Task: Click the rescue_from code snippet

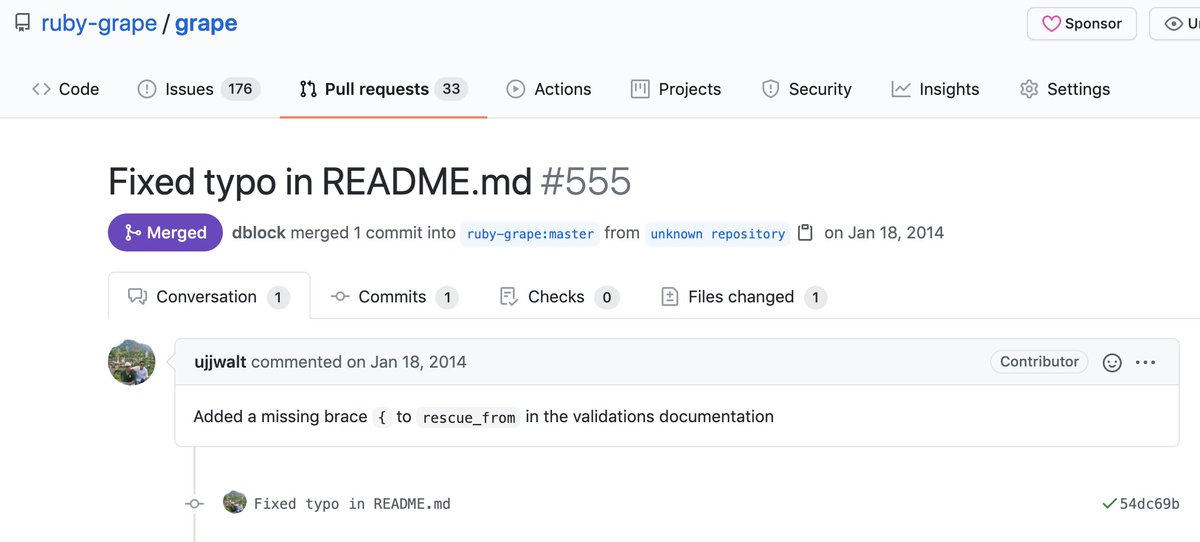Action: pyautogui.click(x=469, y=417)
